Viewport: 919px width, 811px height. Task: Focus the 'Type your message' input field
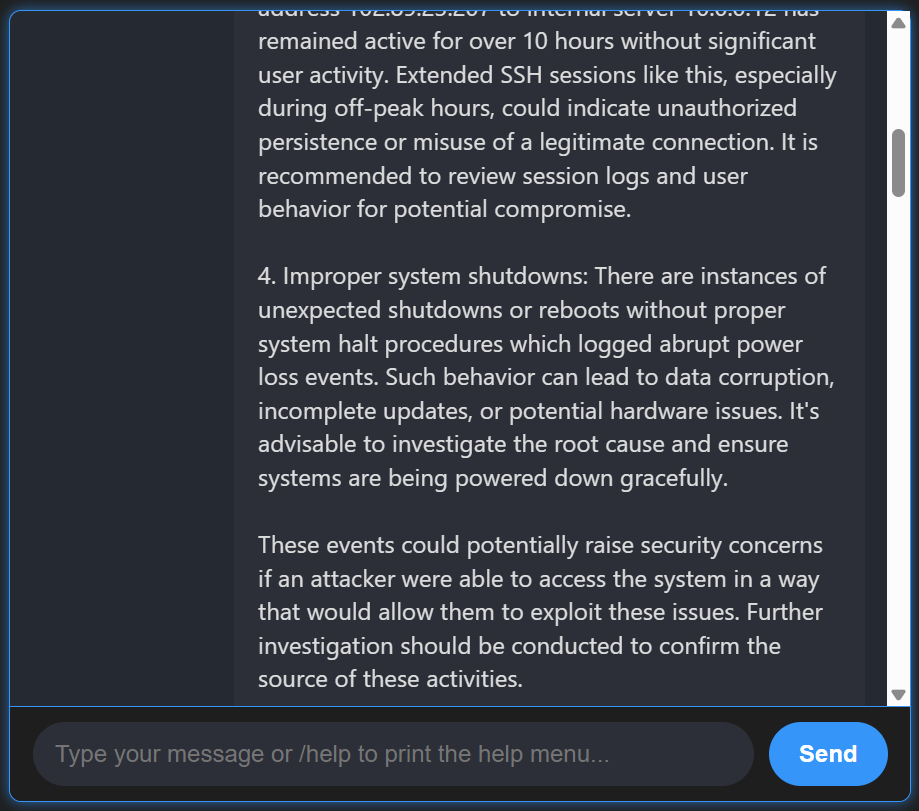pos(393,754)
